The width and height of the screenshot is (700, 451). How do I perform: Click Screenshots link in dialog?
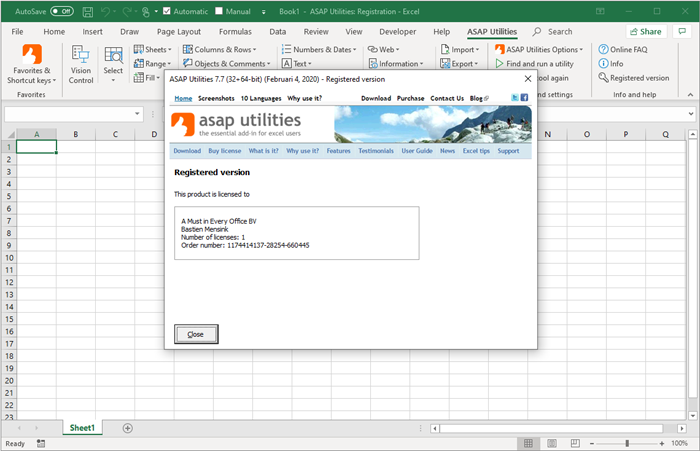(x=216, y=98)
